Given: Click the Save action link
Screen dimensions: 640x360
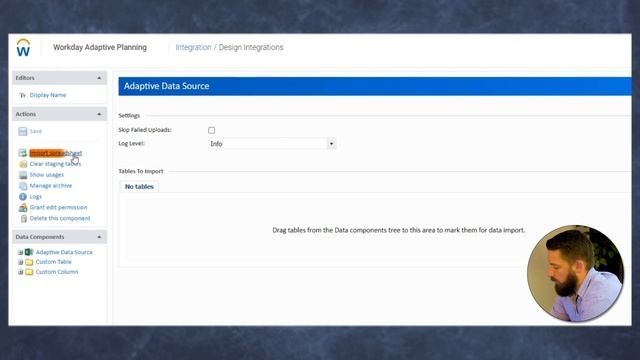Looking at the screenshot, I should click(36, 131).
